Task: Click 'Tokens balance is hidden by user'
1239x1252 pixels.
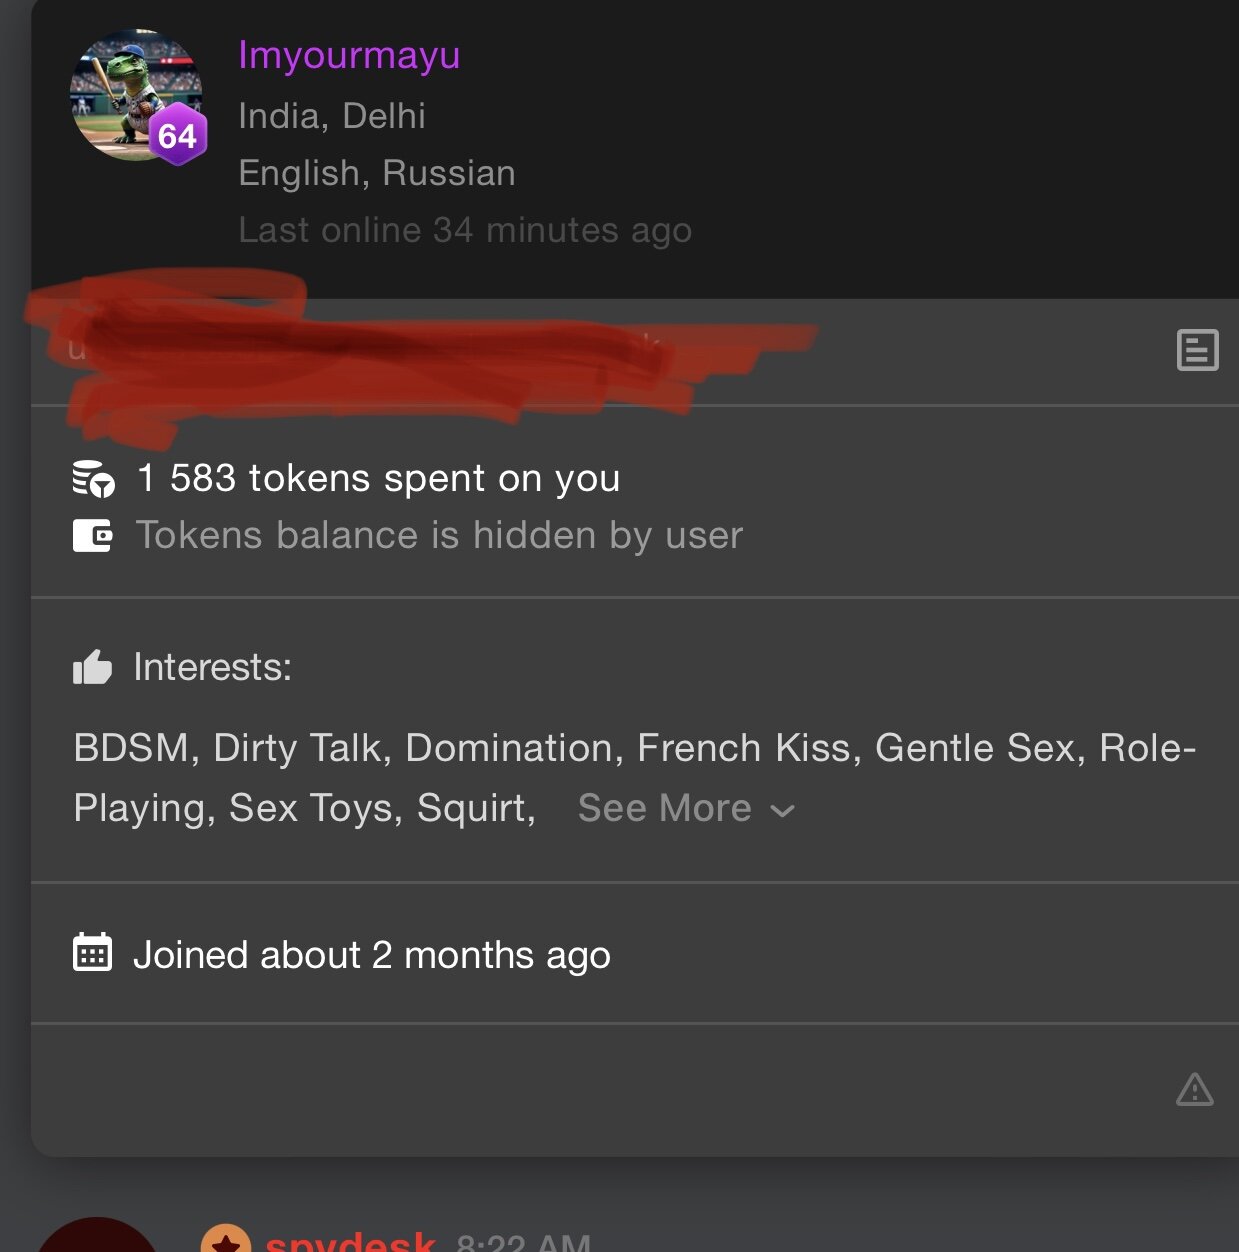Action: 439,536
